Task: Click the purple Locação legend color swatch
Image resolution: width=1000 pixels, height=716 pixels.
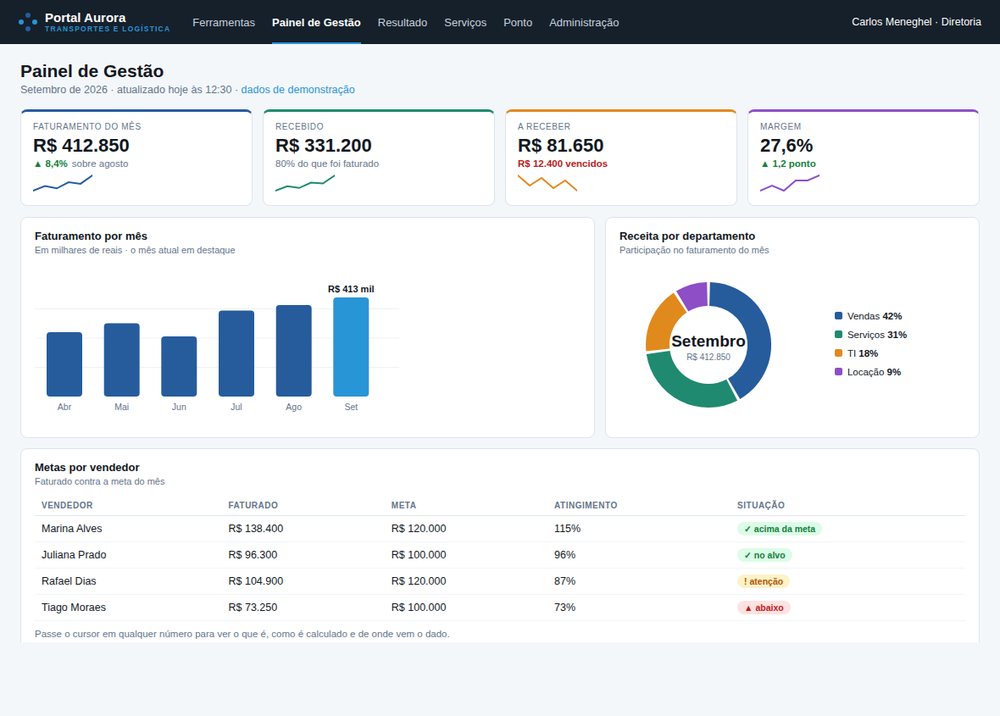Action: [x=839, y=372]
